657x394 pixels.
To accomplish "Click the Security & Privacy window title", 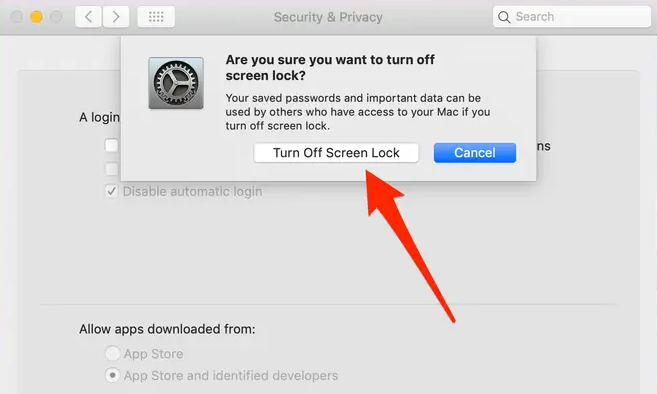I will (x=328, y=17).
